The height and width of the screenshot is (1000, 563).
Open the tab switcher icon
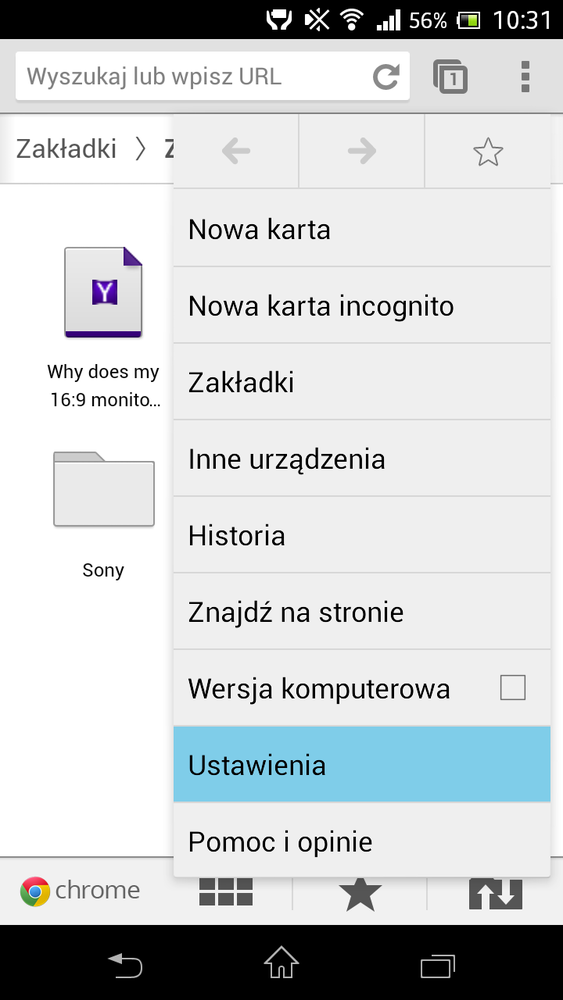(450, 77)
